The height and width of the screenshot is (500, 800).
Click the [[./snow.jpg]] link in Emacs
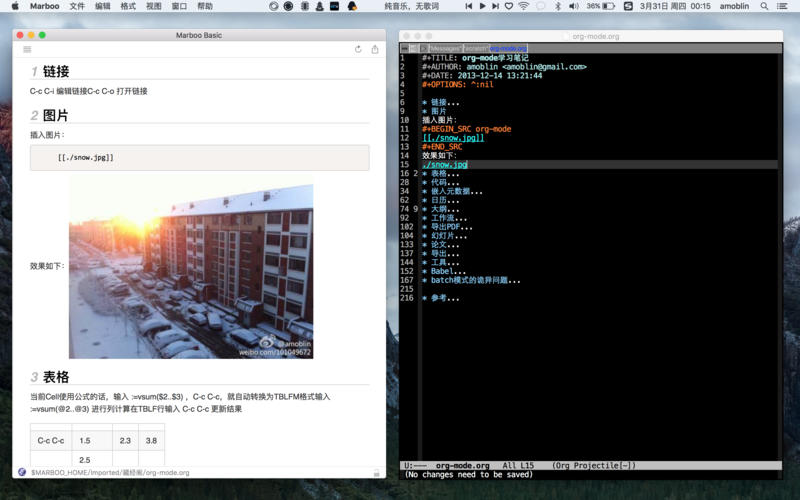click(x=453, y=138)
